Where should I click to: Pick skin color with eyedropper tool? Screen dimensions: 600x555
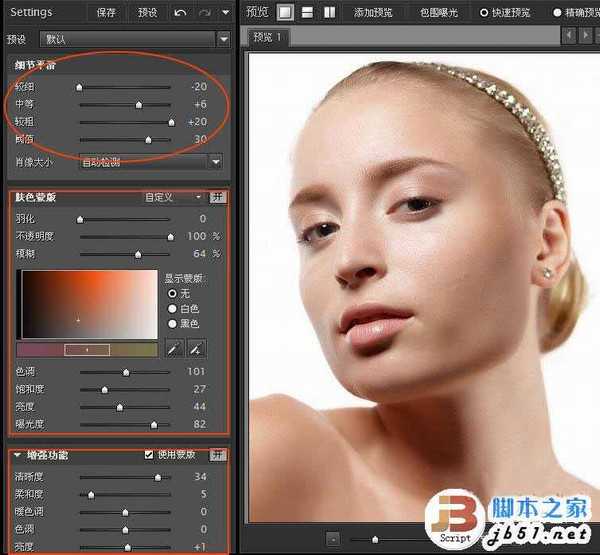point(173,349)
